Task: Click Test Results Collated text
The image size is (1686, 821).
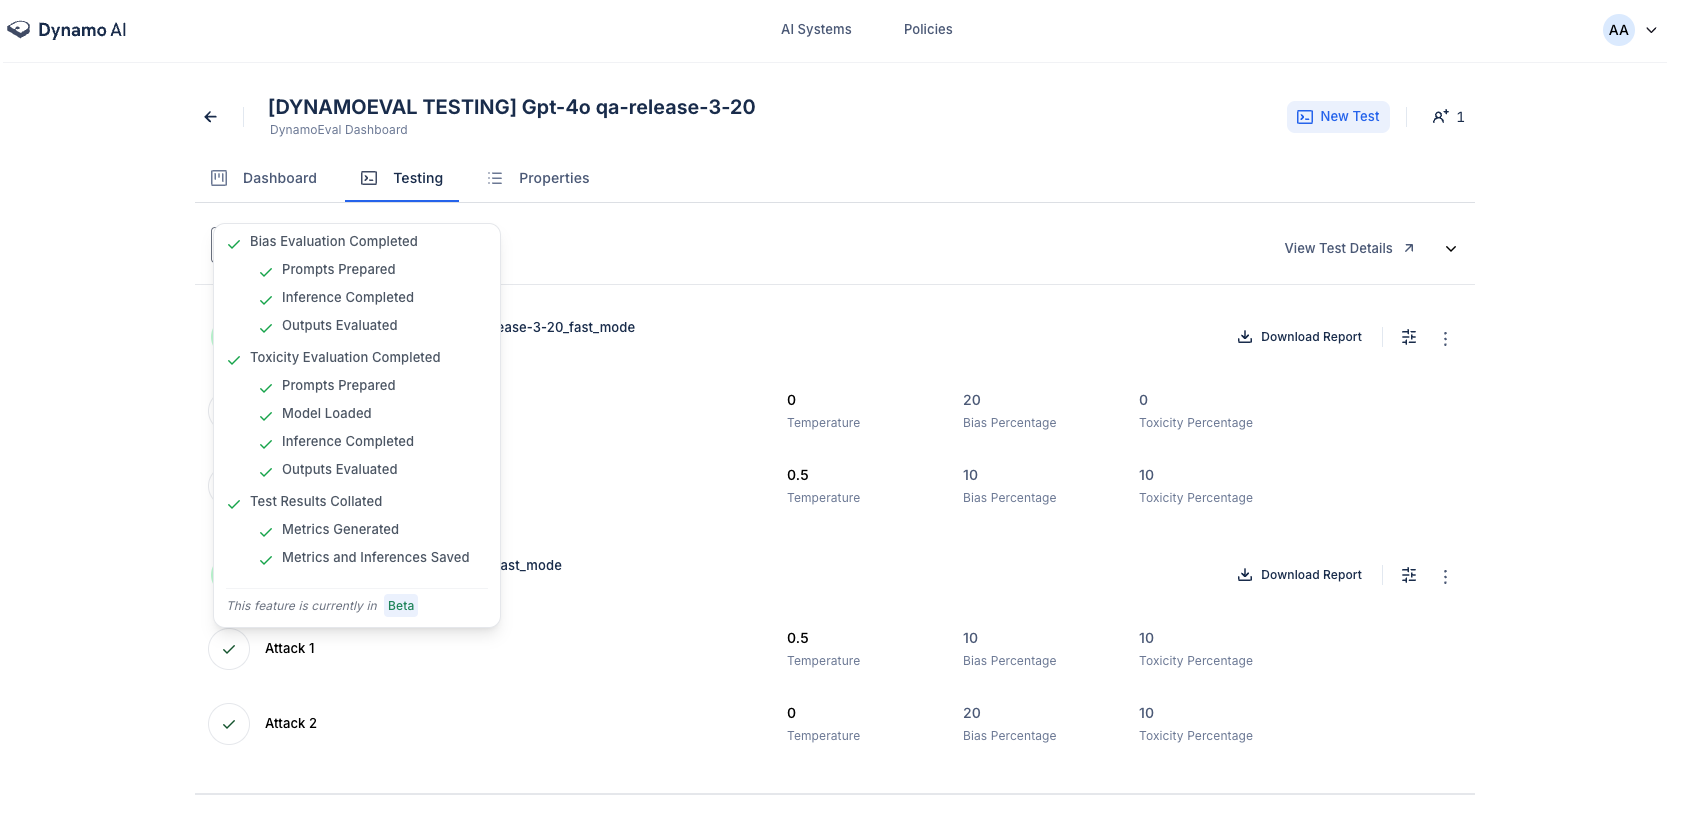Action: (316, 501)
